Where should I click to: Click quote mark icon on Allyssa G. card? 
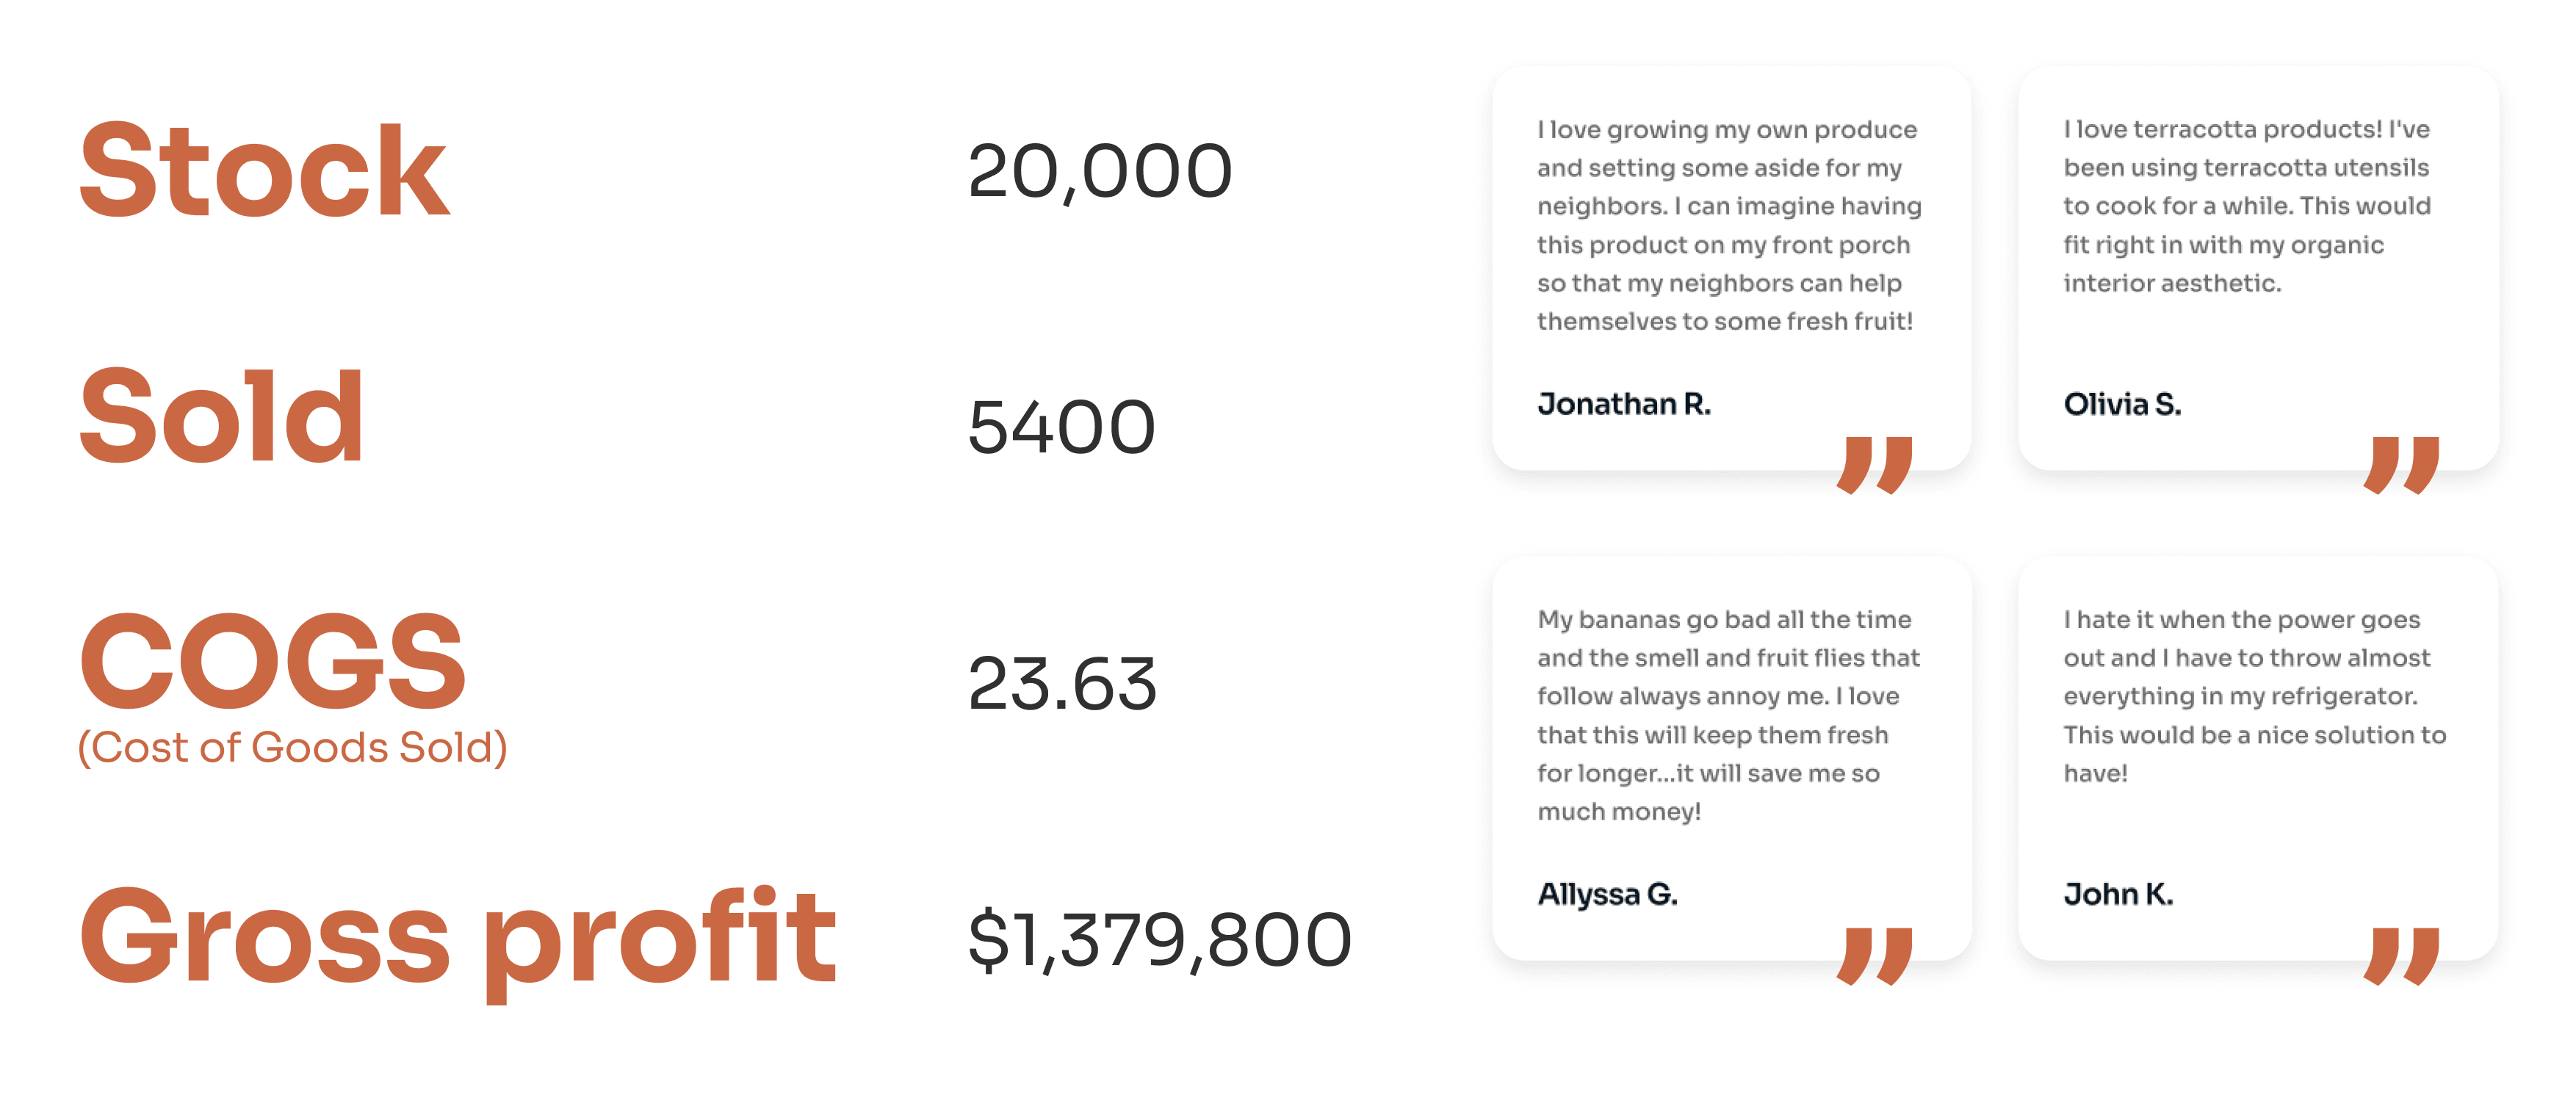pyautogui.click(x=1874, y=956)
